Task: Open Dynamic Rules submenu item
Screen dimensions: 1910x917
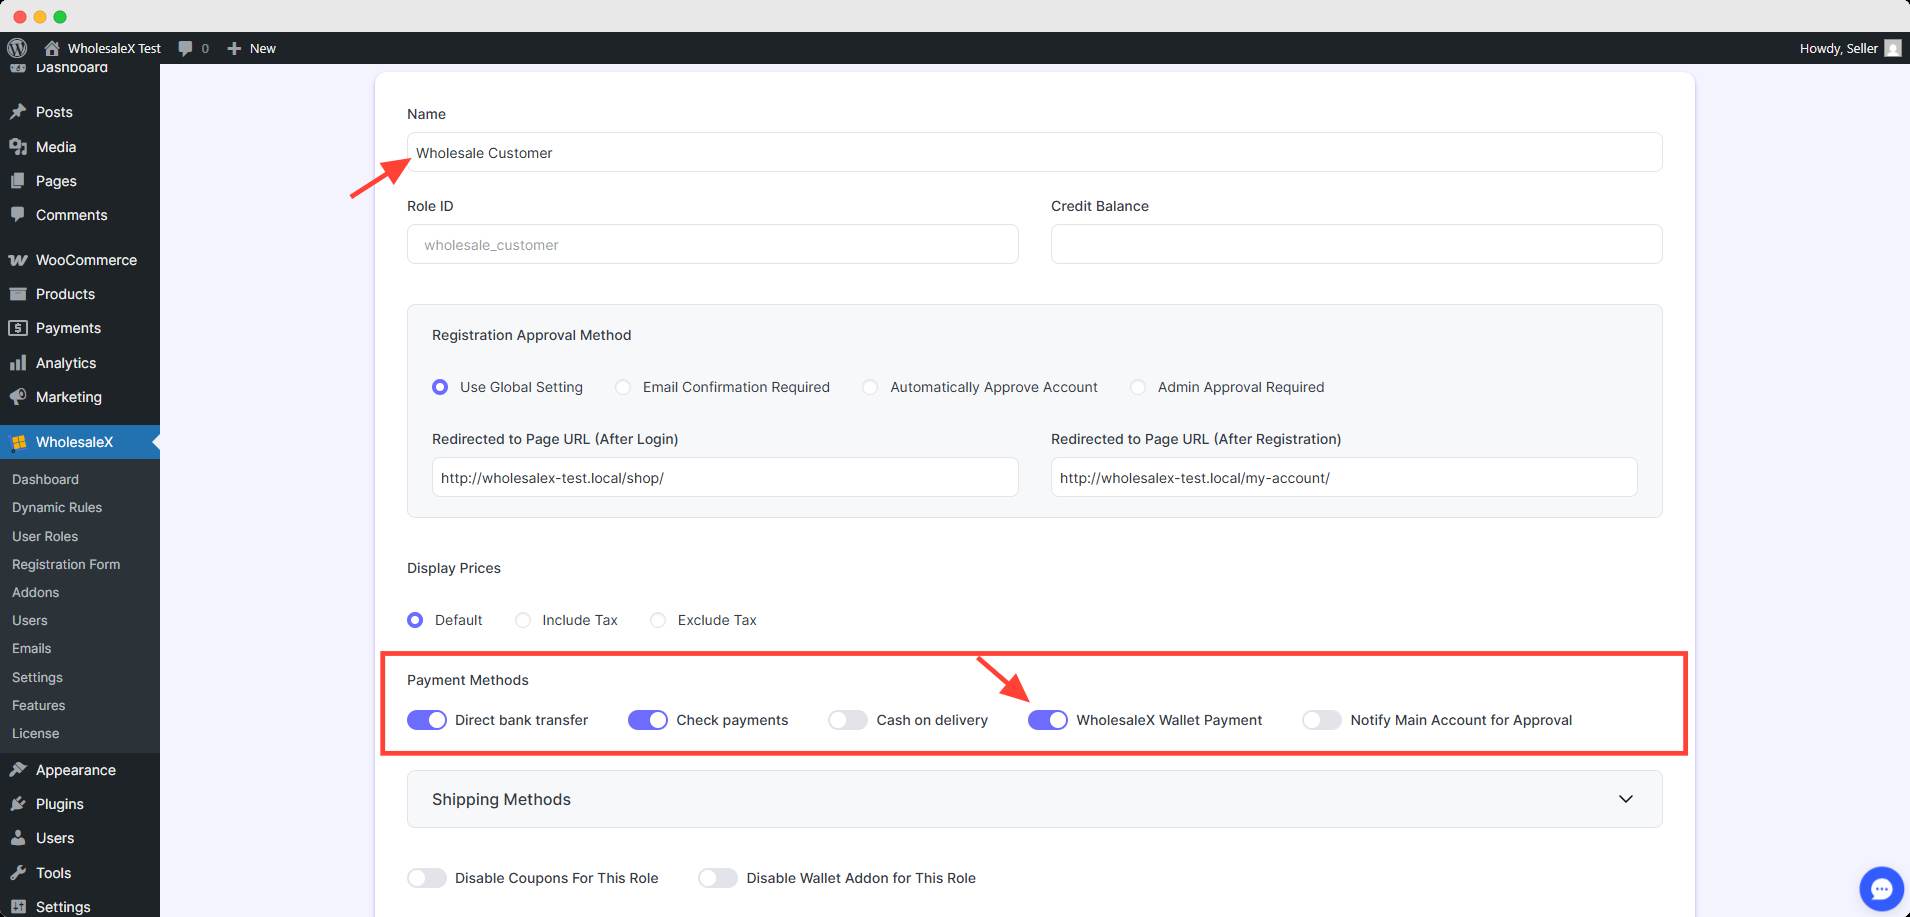Action: (57, 508)
